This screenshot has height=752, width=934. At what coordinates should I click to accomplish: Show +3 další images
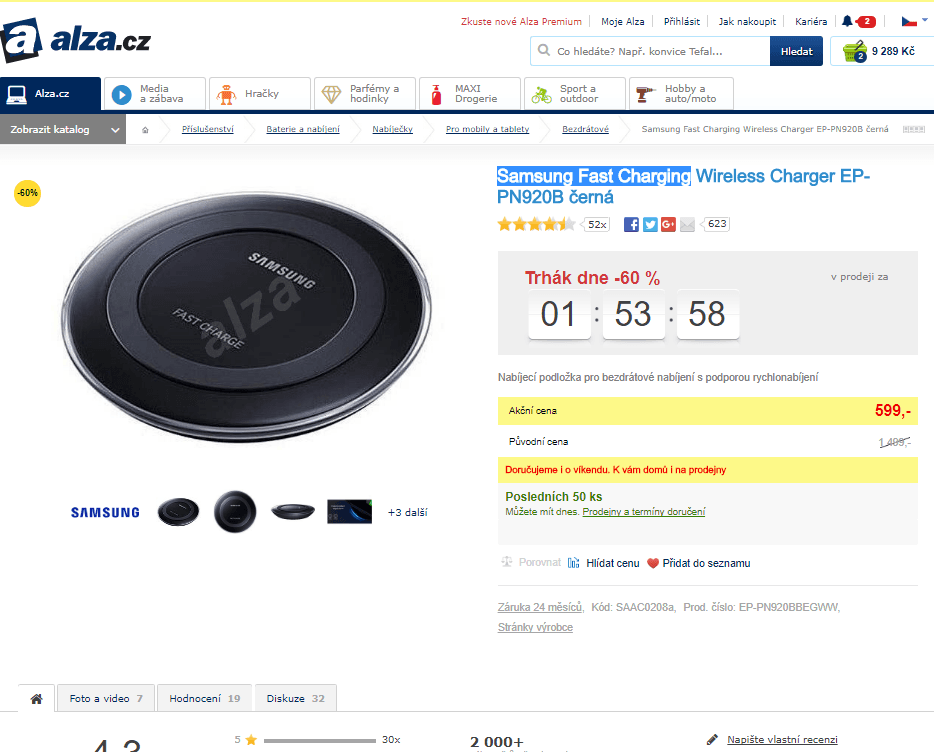pyautogui.click(x=407, y=512)
